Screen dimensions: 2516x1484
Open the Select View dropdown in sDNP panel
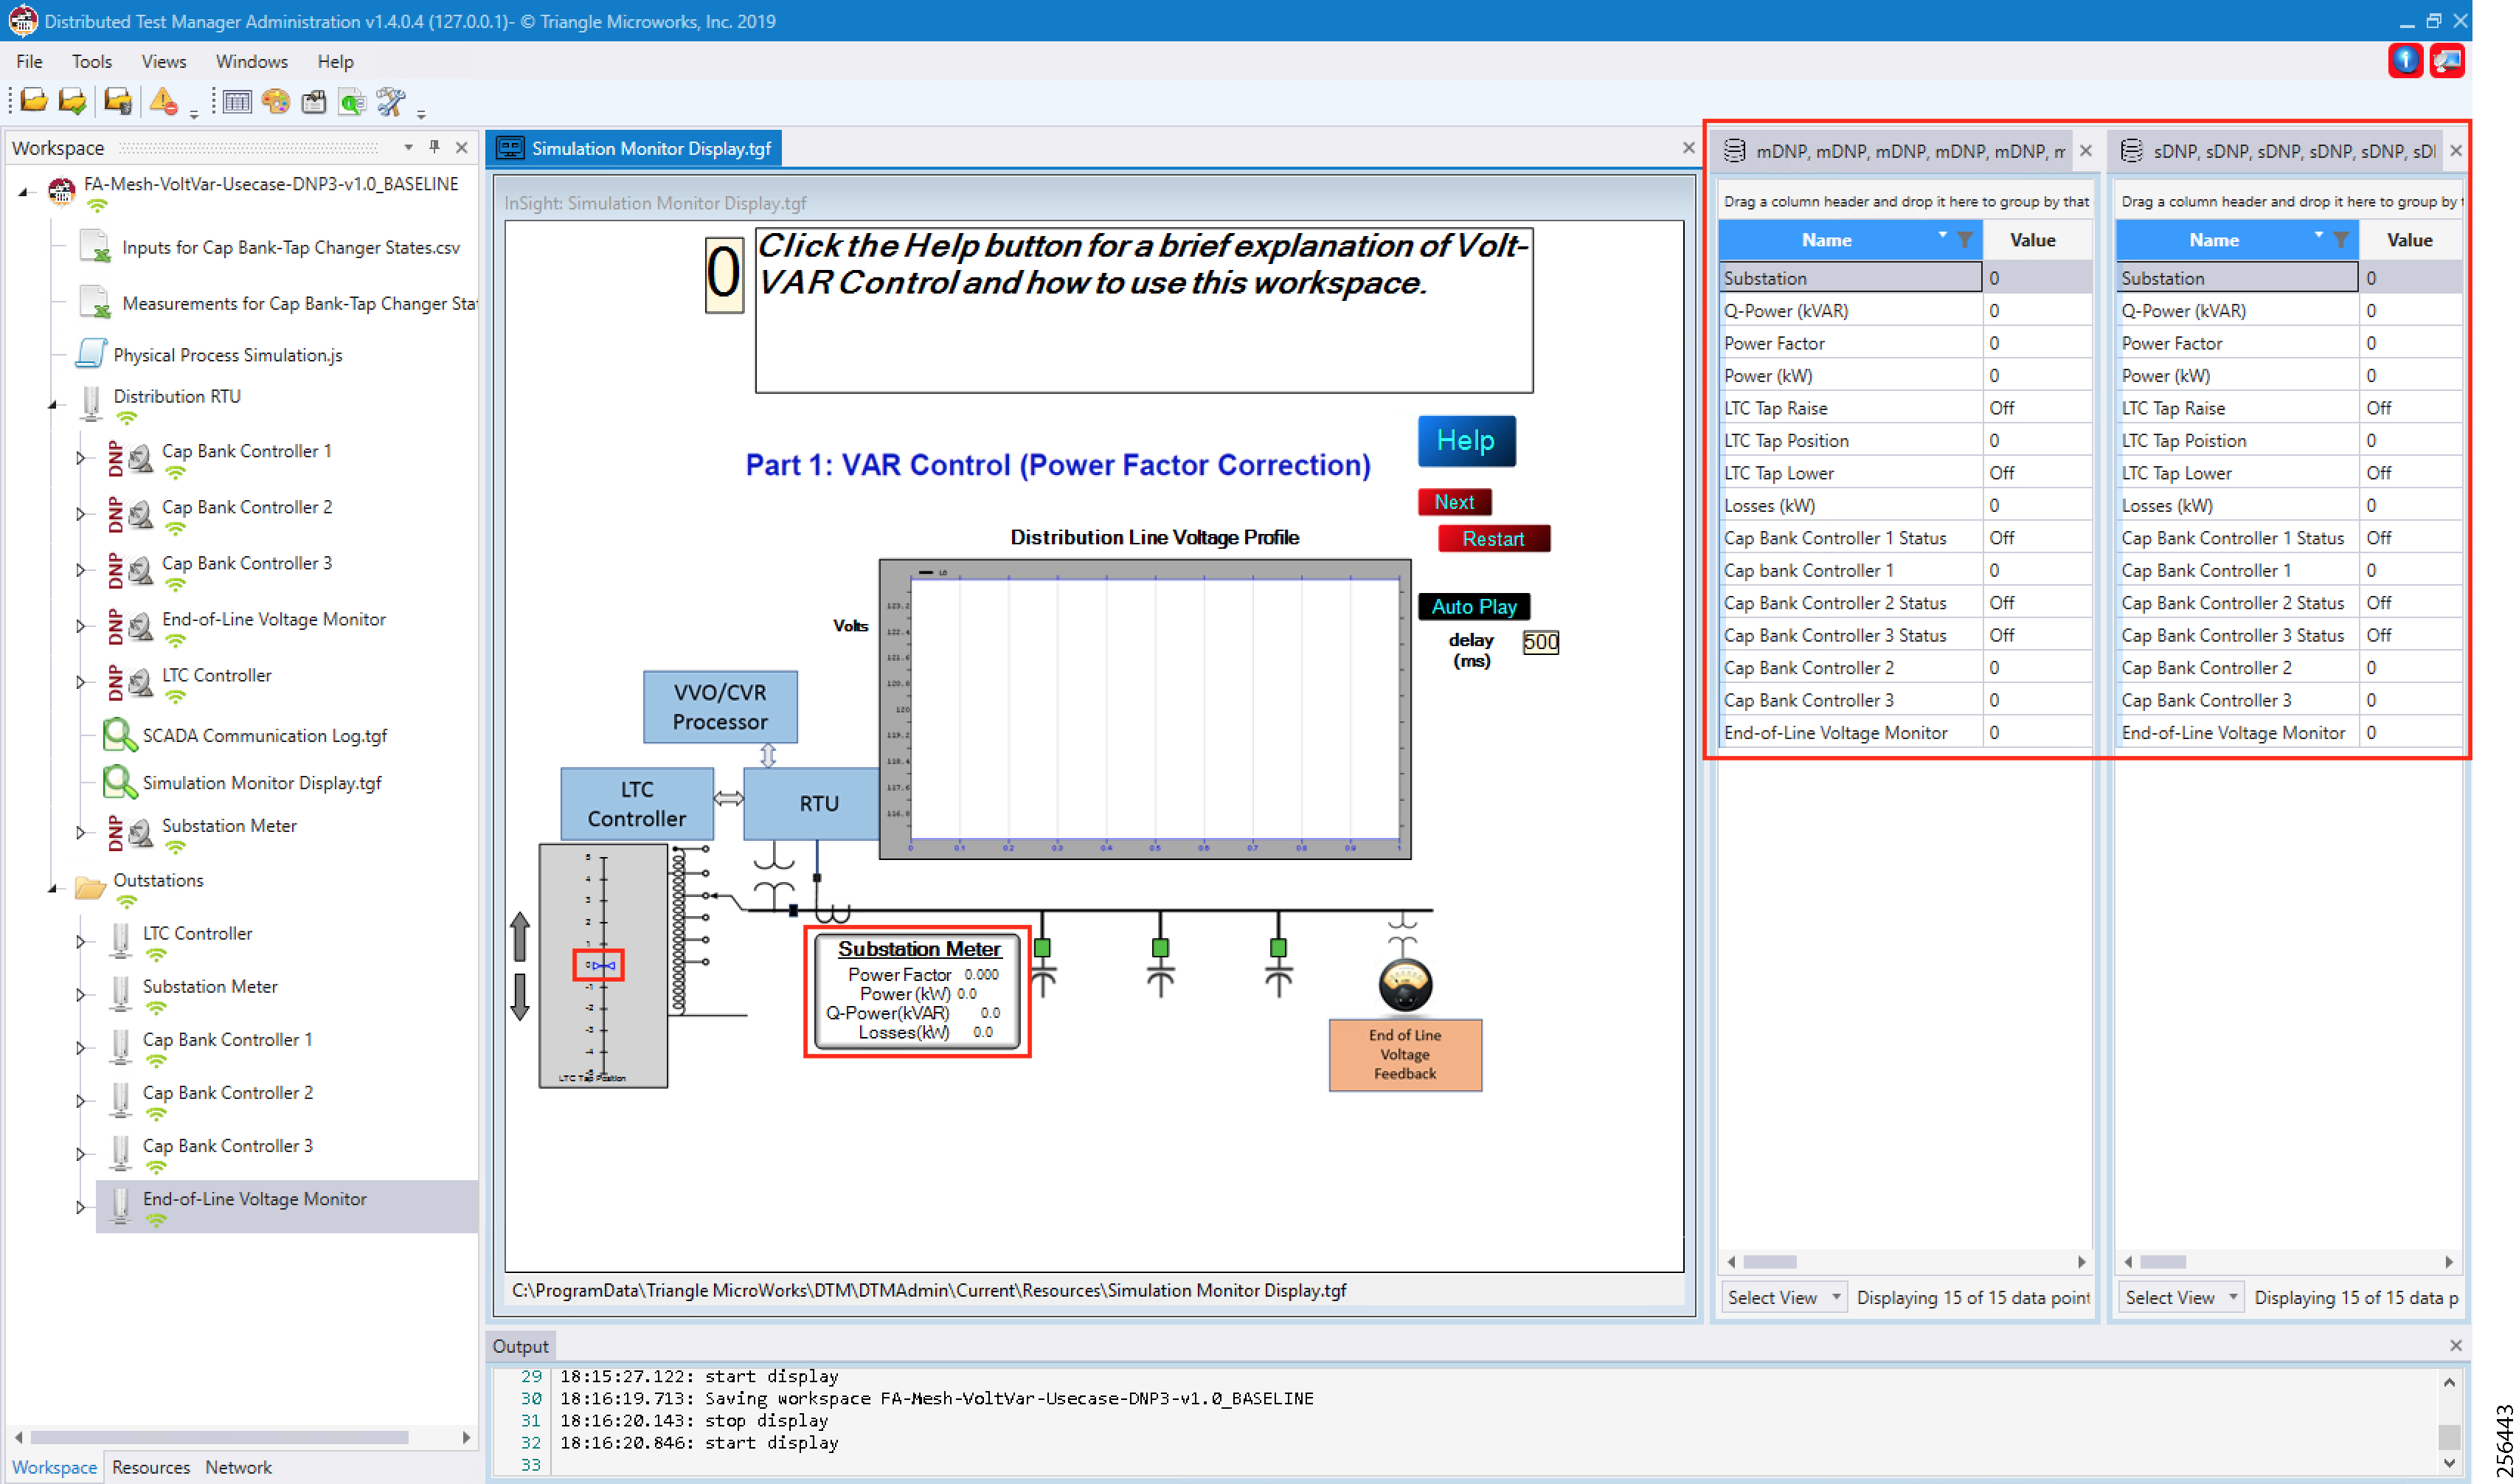pyautogui.click(x=2181, y=1297)
